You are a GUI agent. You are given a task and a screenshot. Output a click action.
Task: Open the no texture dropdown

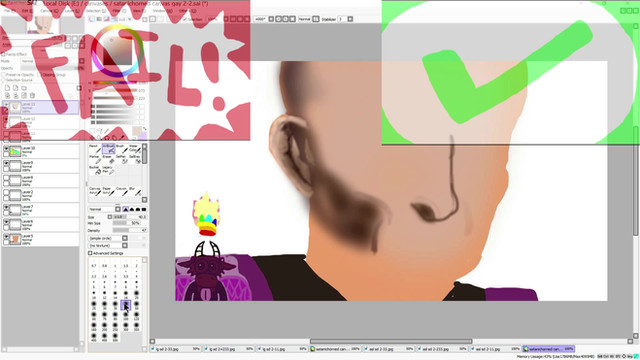point(108,246)
